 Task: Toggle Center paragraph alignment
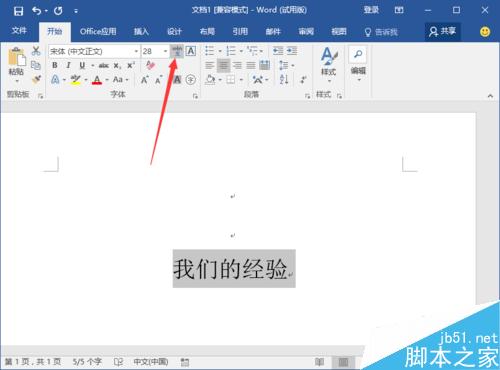point(223,65)
